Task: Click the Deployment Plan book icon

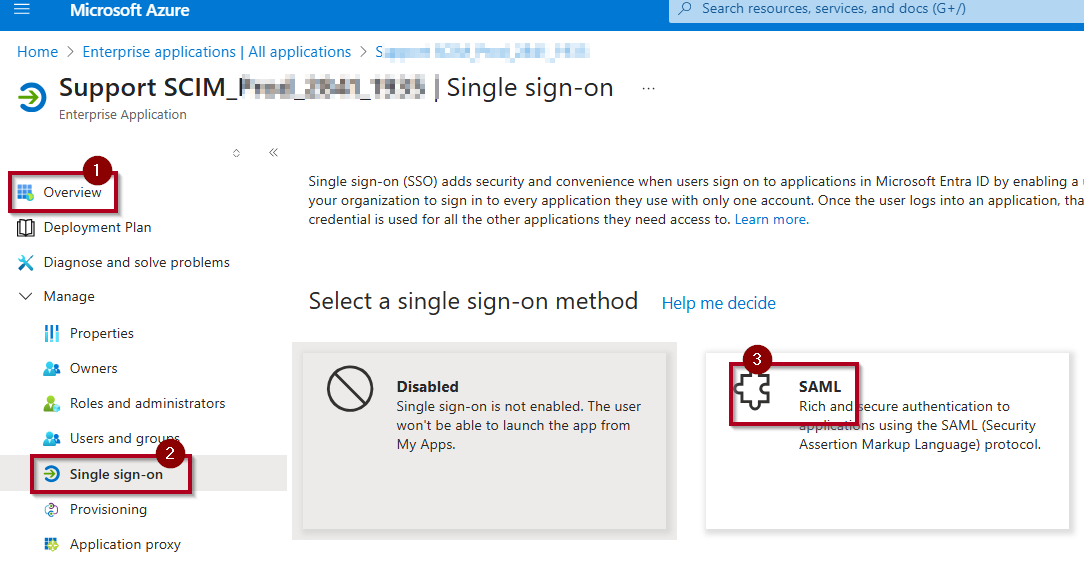Action: point(26,228)
